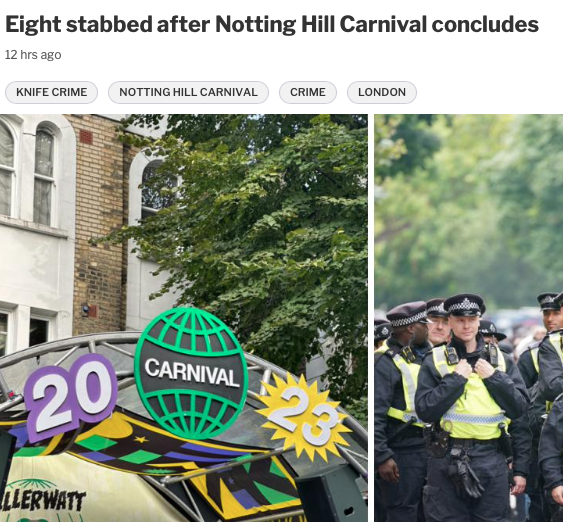The width and height of the screenshot is (563, 522).
Task: Click the CRIME topic tag
Action: (308, 92)
